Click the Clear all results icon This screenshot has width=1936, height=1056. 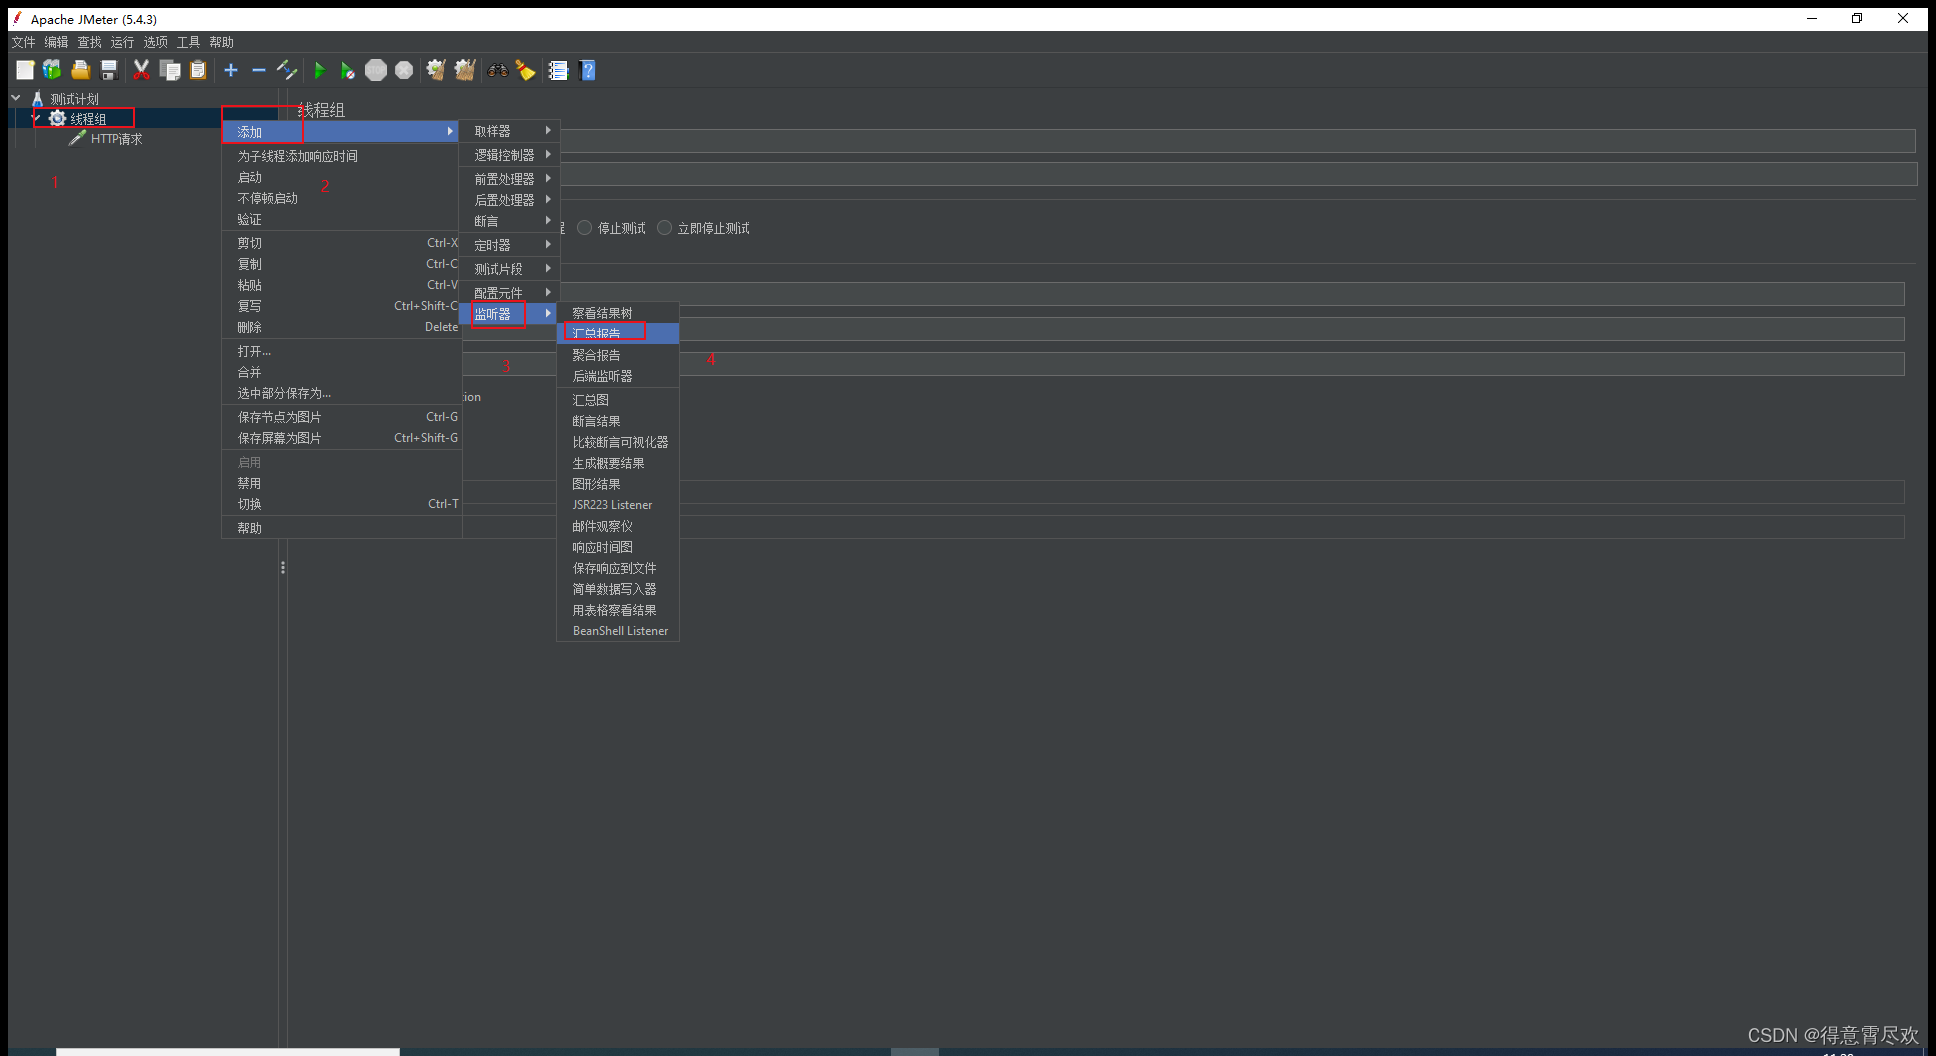(464, 70)
